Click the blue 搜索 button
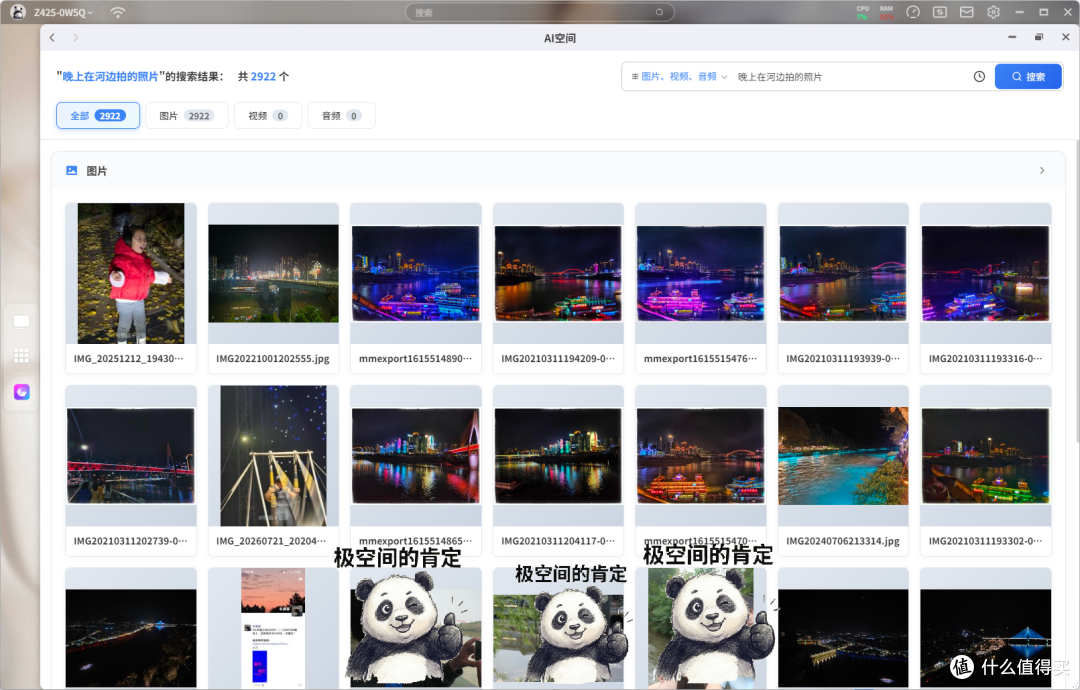 tap(1028, 76)
